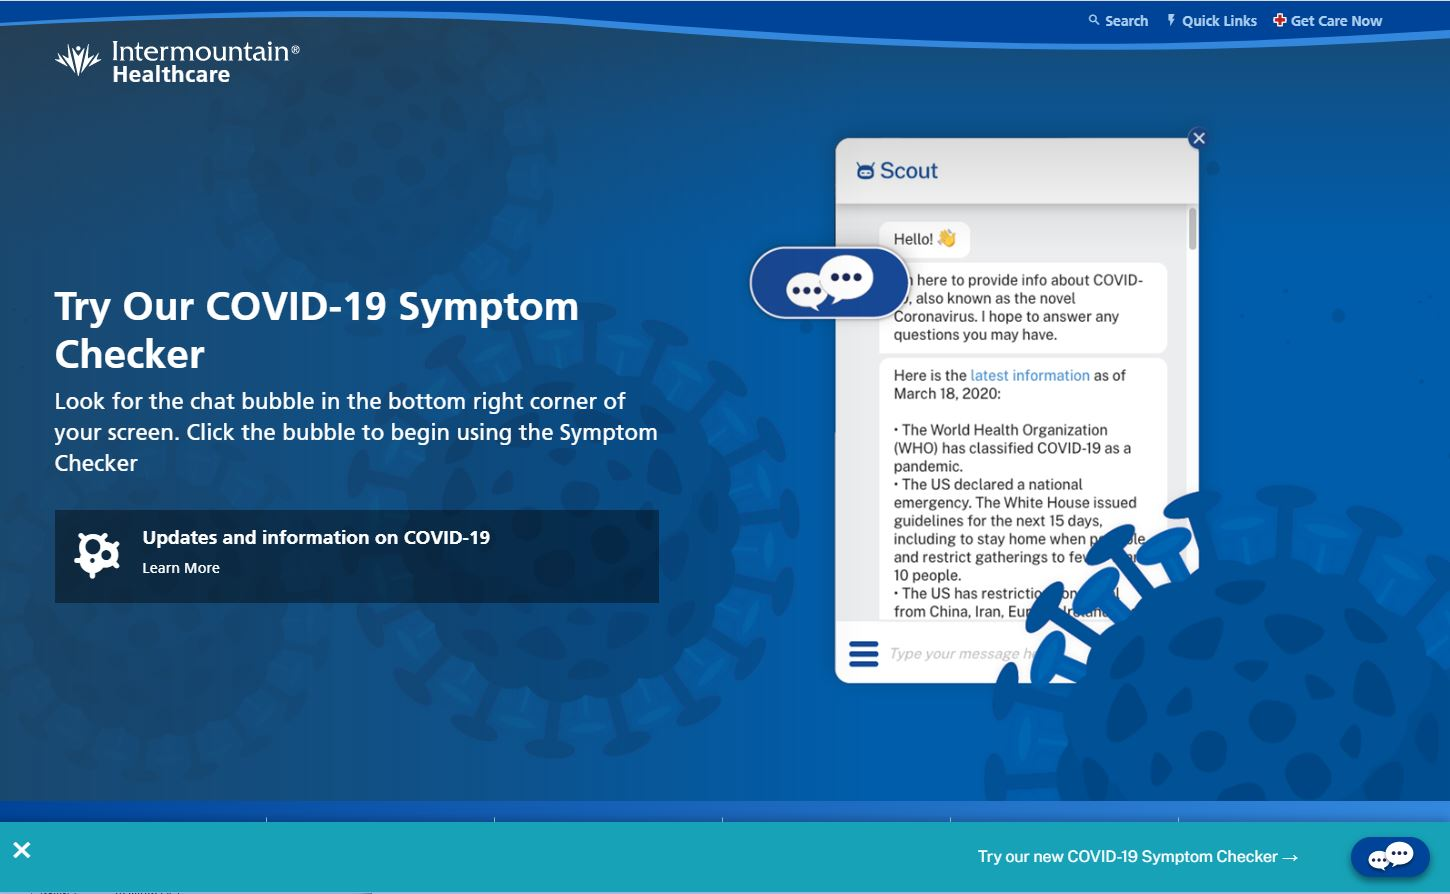Open Quick Links menu
This screenshot has height=894, width=1450.
(x=1212, y=21)
